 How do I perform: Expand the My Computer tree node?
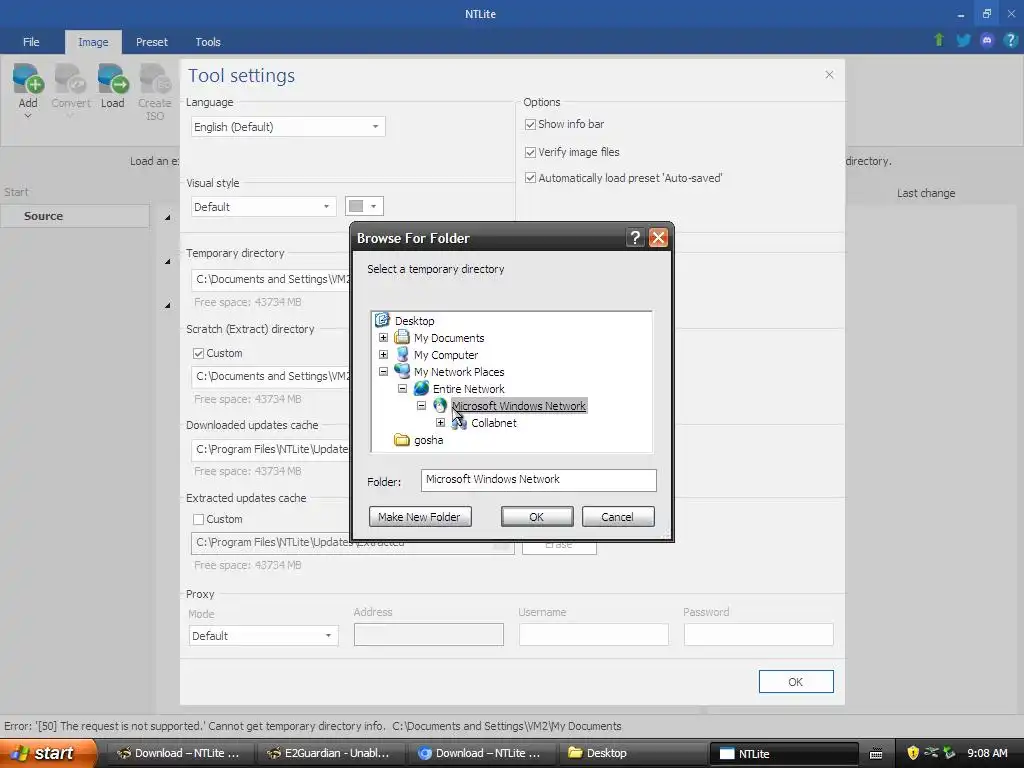click(383, 355)
